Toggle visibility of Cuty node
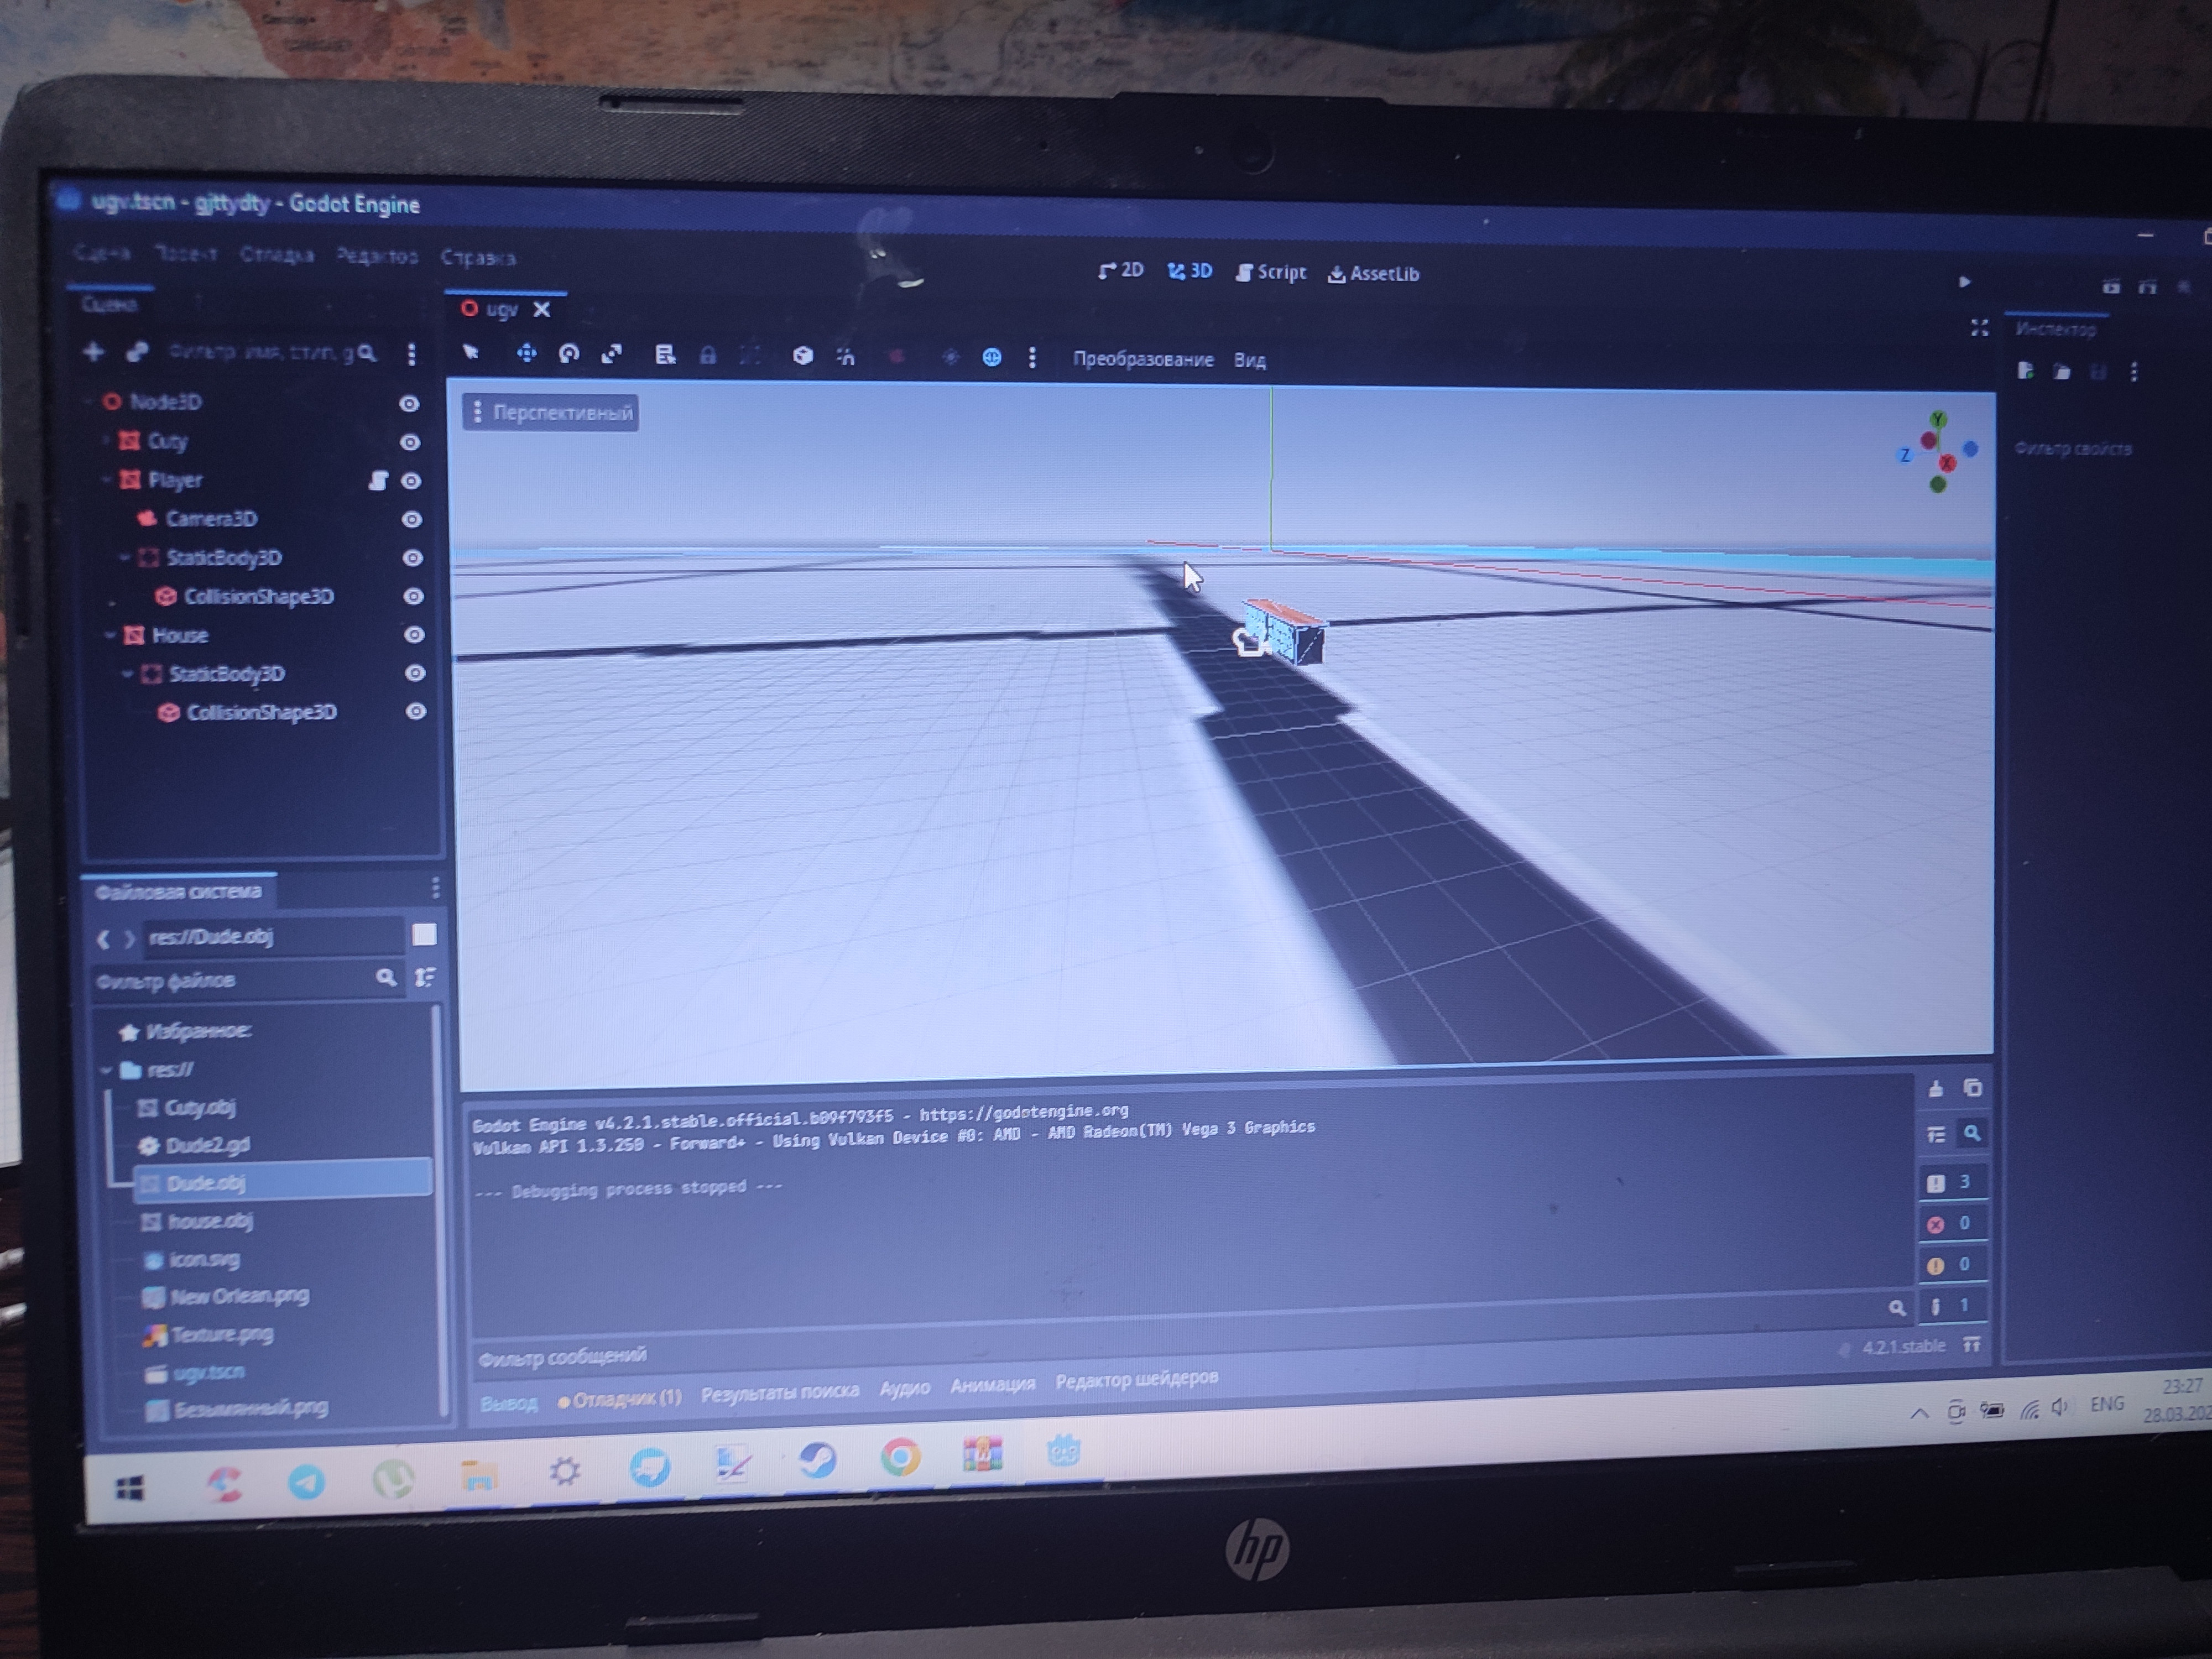 pos(409,442)
